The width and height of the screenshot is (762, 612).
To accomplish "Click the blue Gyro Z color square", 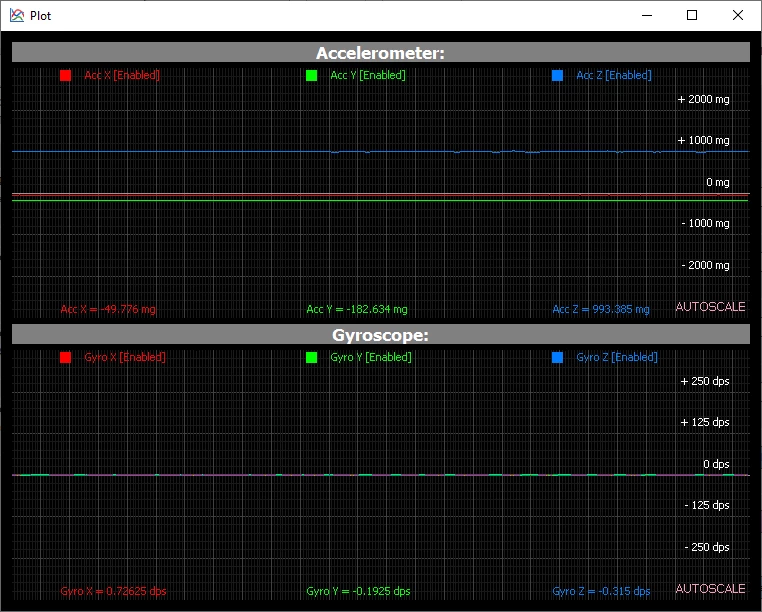I will coord(557,357).
